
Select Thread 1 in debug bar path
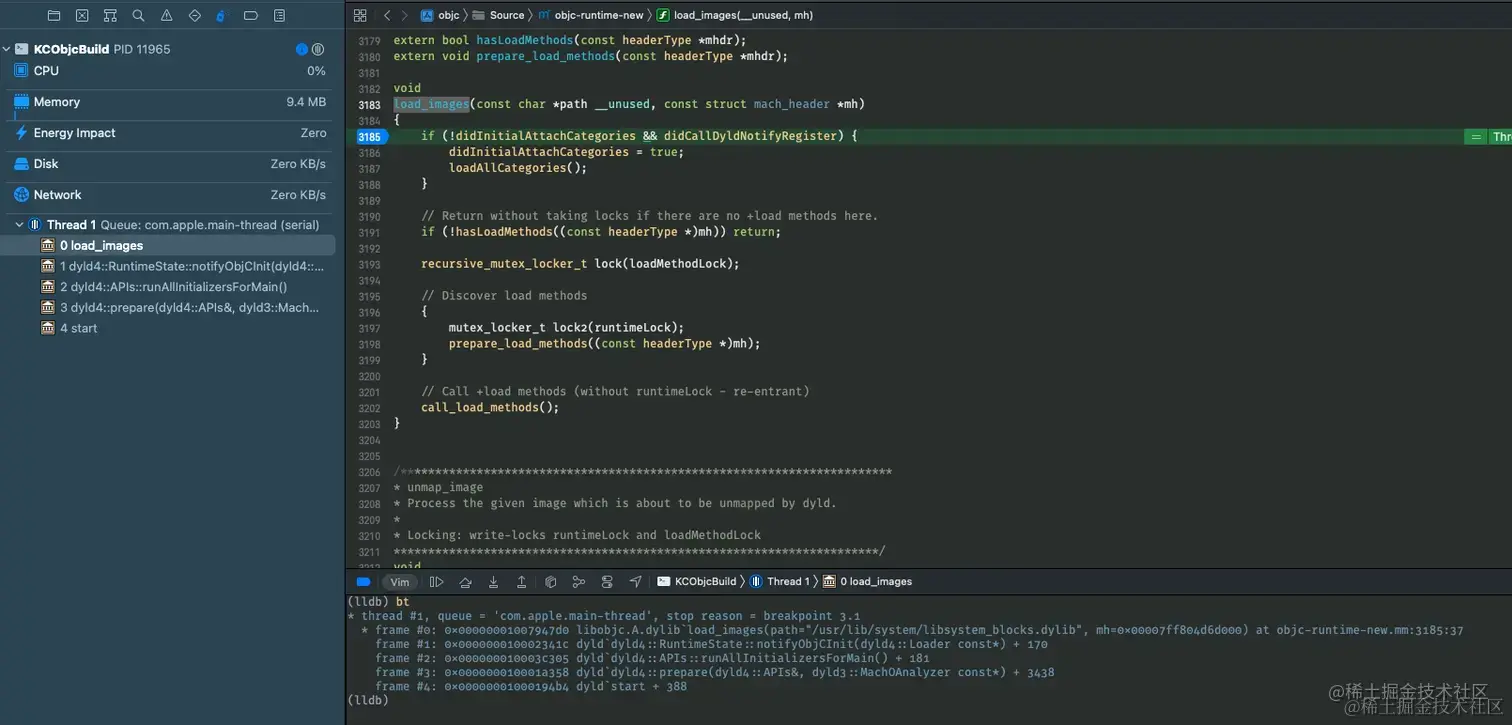[780, 582]
